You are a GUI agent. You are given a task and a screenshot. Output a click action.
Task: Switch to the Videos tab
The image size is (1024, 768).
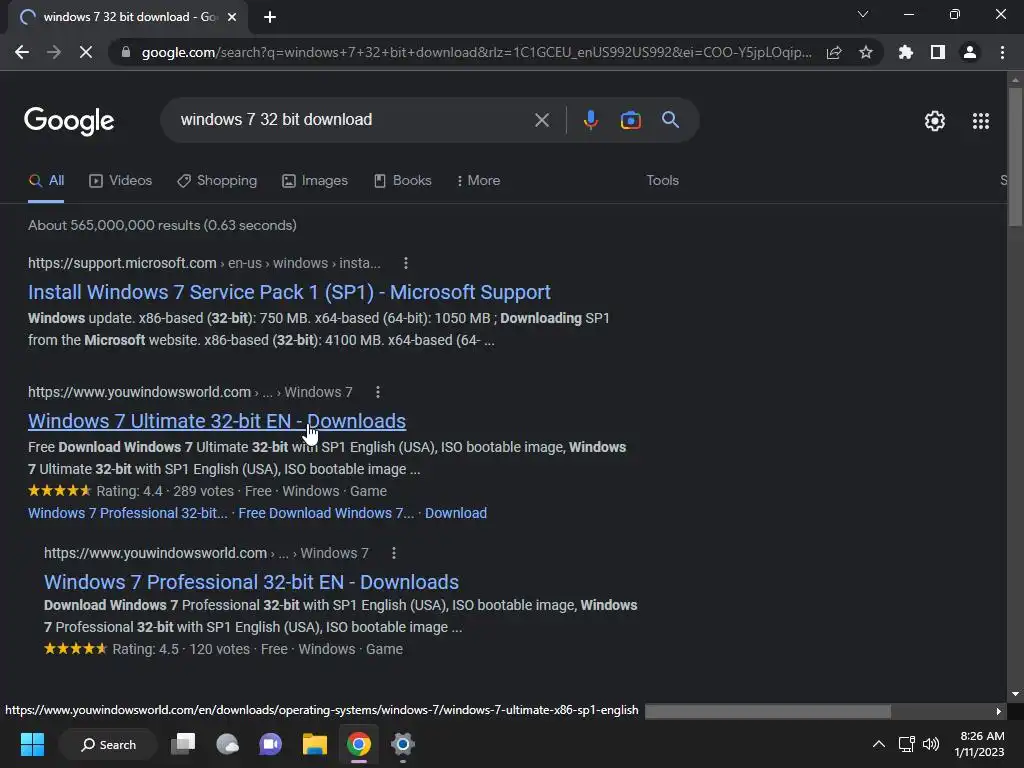pos(120,181)
